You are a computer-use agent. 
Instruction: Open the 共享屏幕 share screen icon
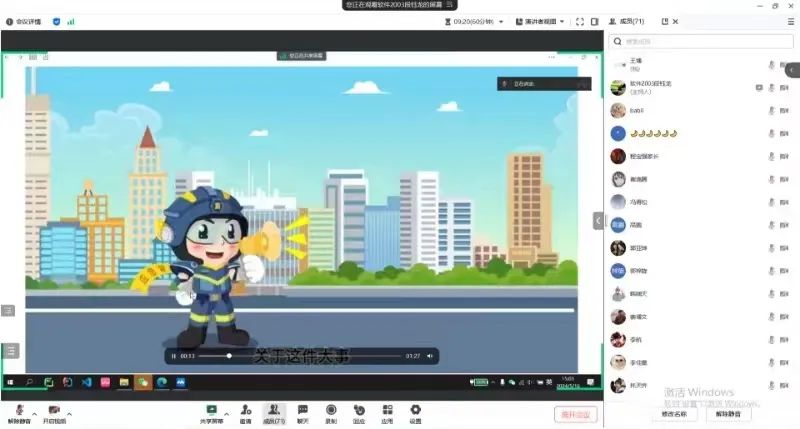(211, 411)
